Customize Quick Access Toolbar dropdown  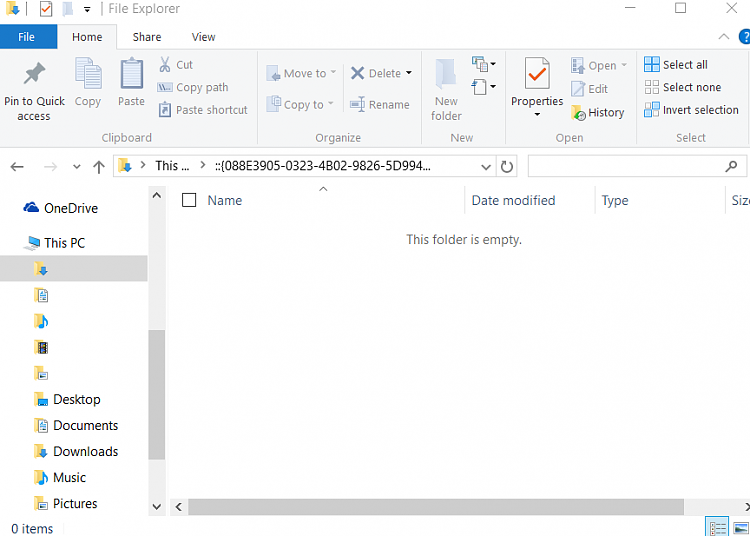[87, 9]
